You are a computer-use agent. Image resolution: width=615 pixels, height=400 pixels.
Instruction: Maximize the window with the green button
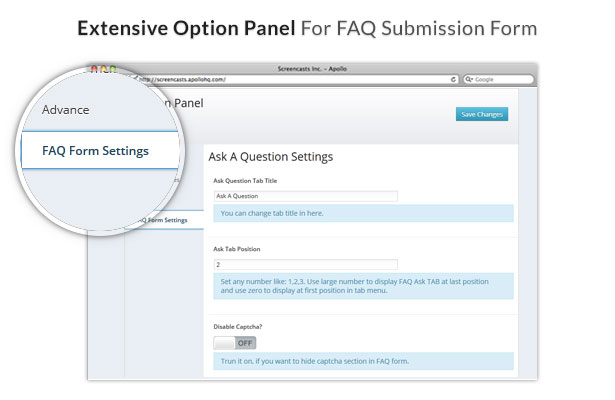coord(113,69)
